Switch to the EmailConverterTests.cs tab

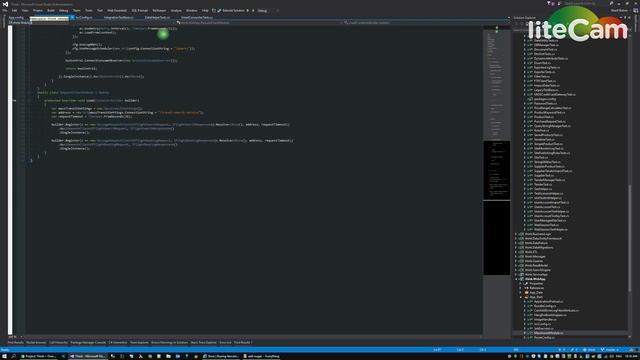pos(197,18)
